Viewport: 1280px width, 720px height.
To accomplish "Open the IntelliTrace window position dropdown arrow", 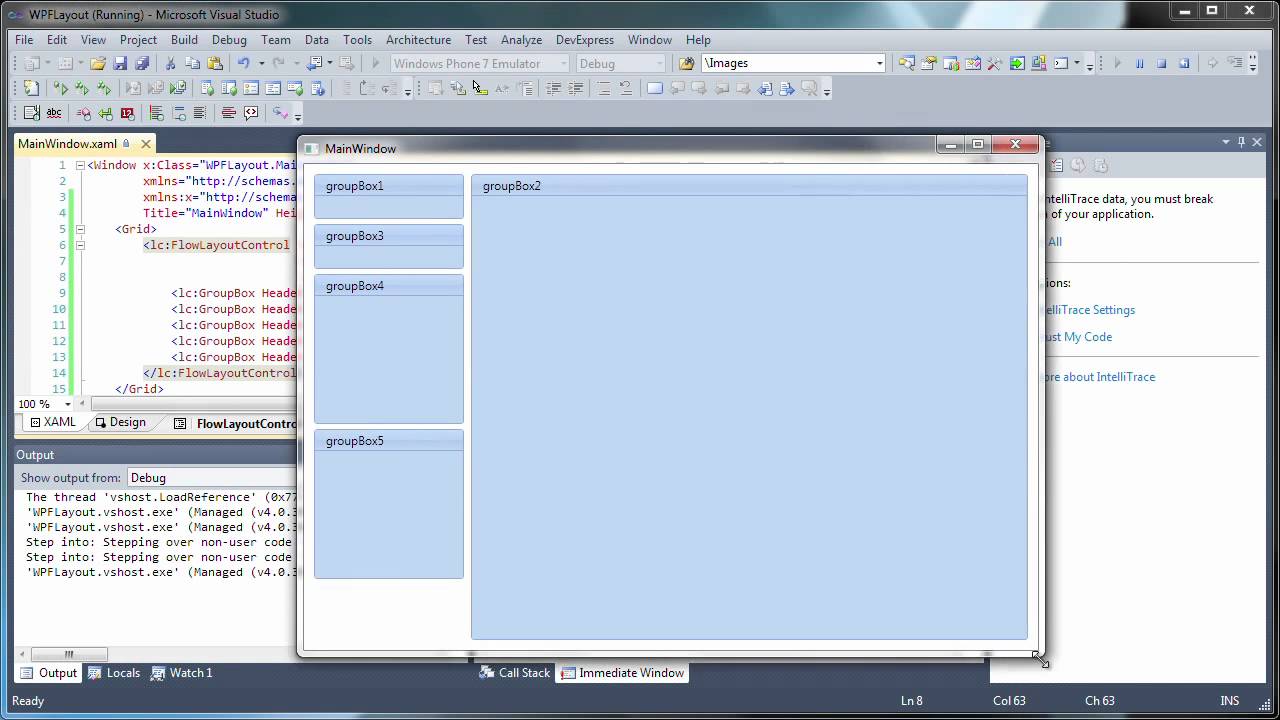I will 1226,142.
